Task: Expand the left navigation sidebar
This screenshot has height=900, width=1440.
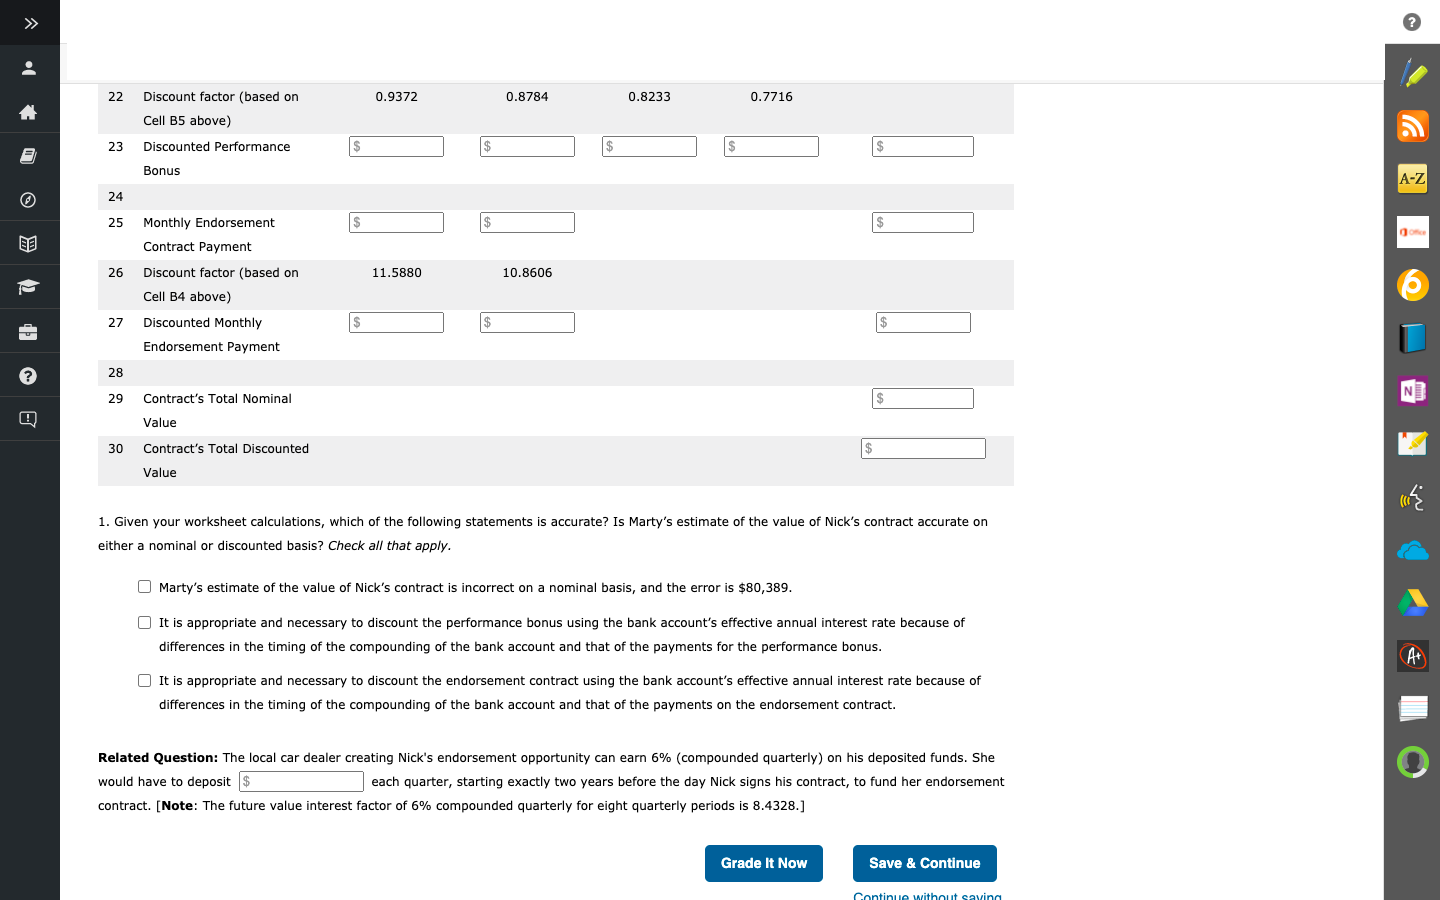Action: tap(30, 23)
